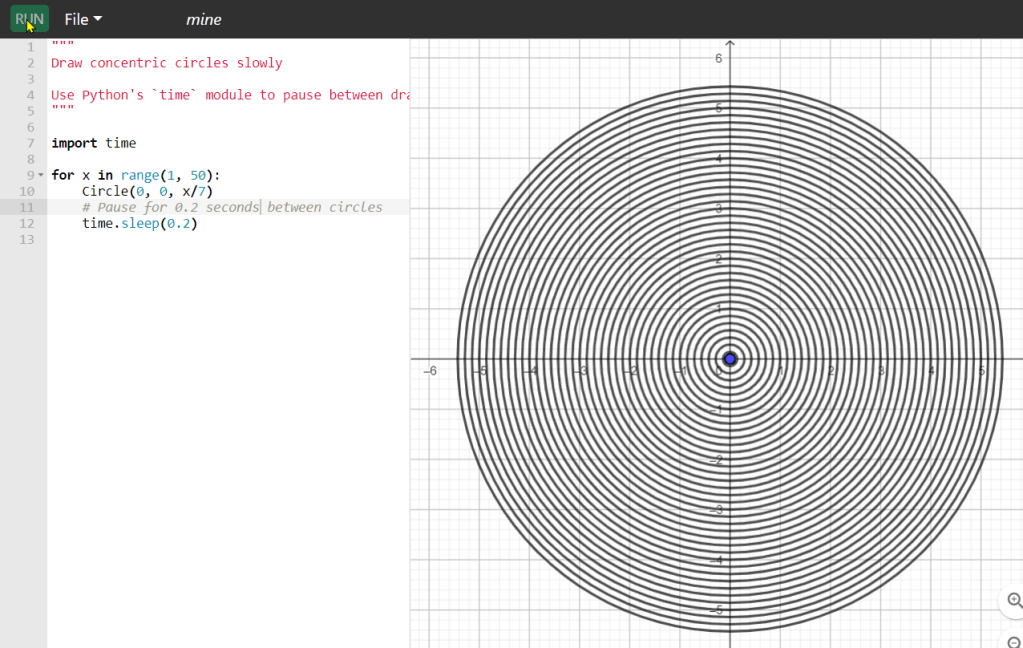The image size is (1023, 648).
Task: Zoom out the graph with magnifier minus
Action: click(1014, 642)
